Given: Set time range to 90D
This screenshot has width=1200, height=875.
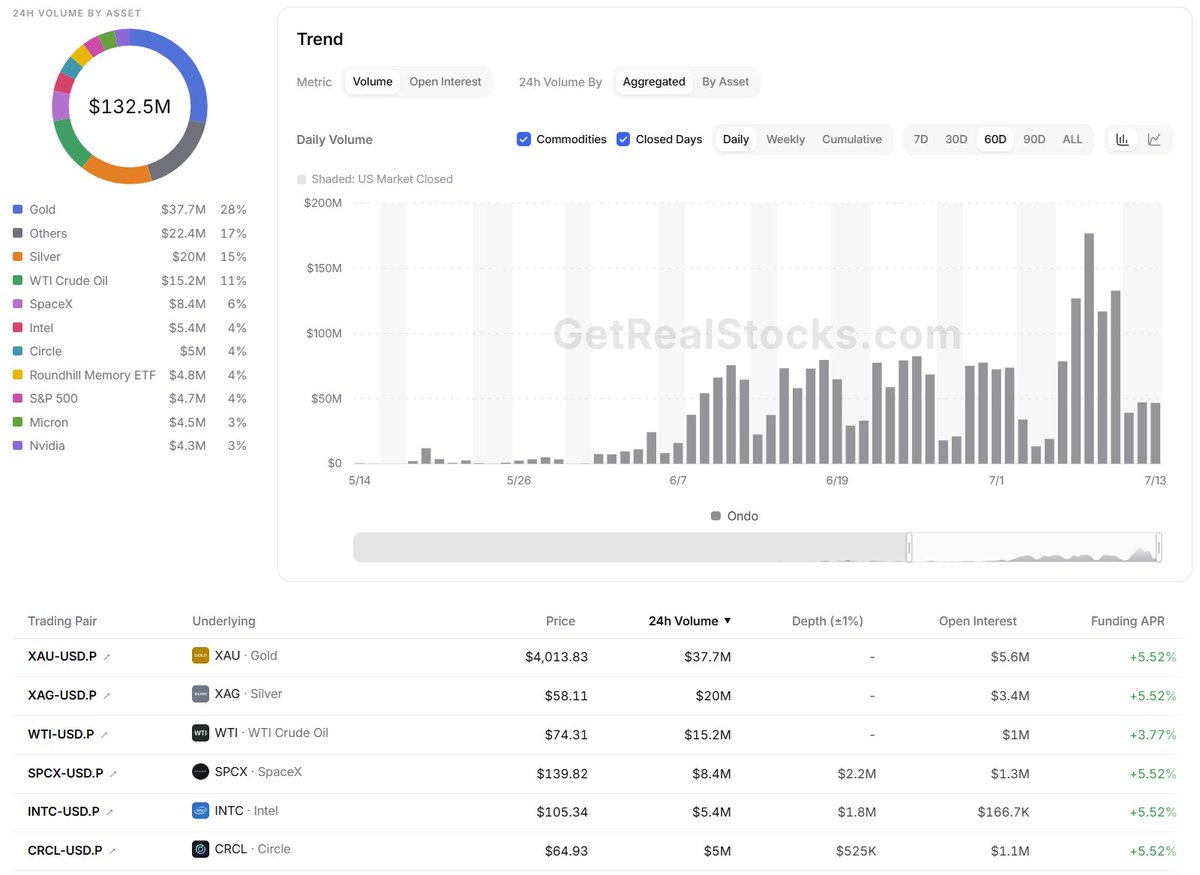Looking at the screenshot, I should pos(1034,139).
